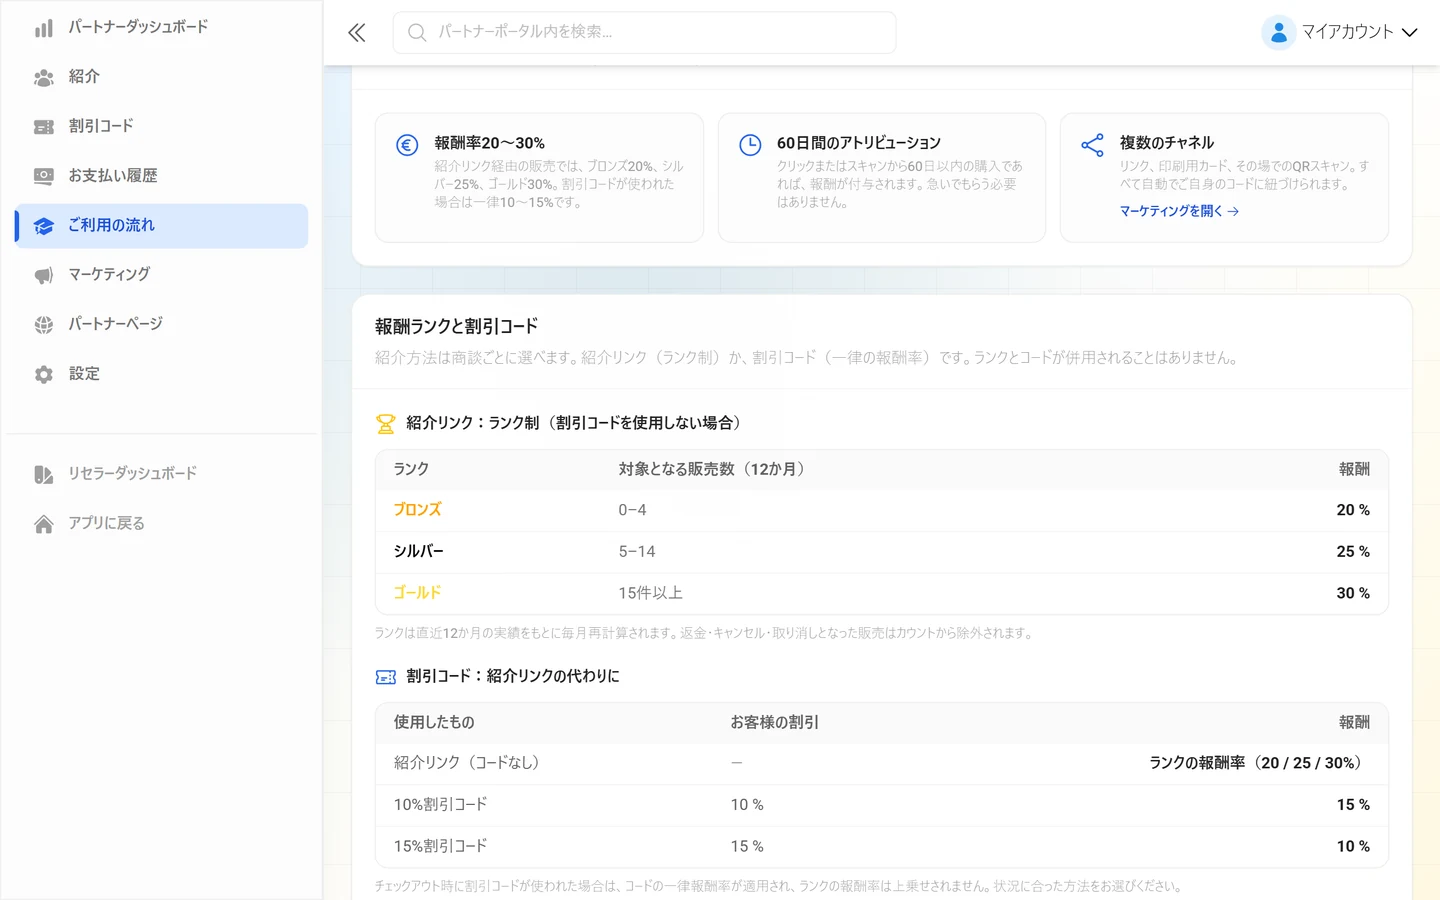The width and height of the screenshot is (1440, 900).
Task: Click the coupon icon beside 割引コード:紹介リンクの代わりに
Action: [x=385, y=677]
